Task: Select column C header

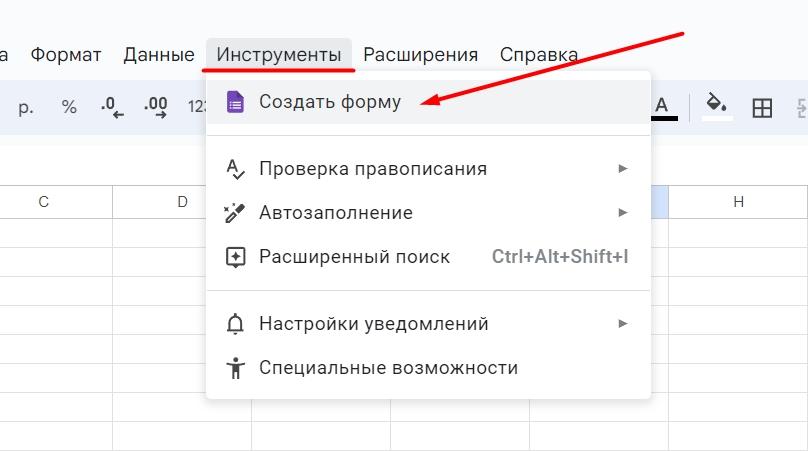Action: [x=44, y=202]
